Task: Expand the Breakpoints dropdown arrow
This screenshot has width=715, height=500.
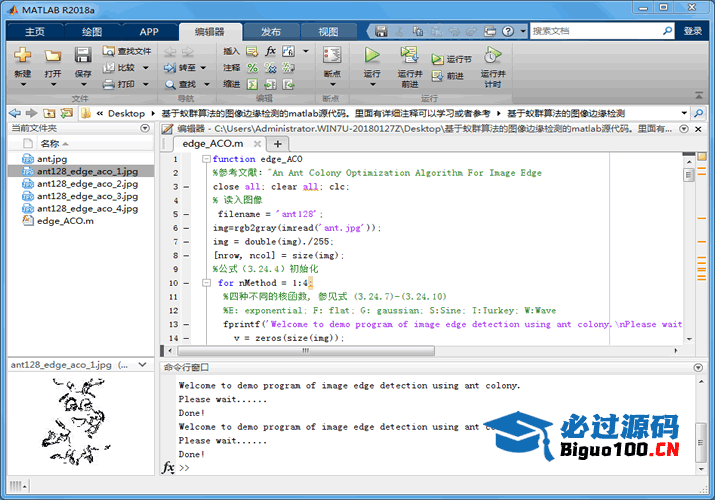Action: click(332, 84)
